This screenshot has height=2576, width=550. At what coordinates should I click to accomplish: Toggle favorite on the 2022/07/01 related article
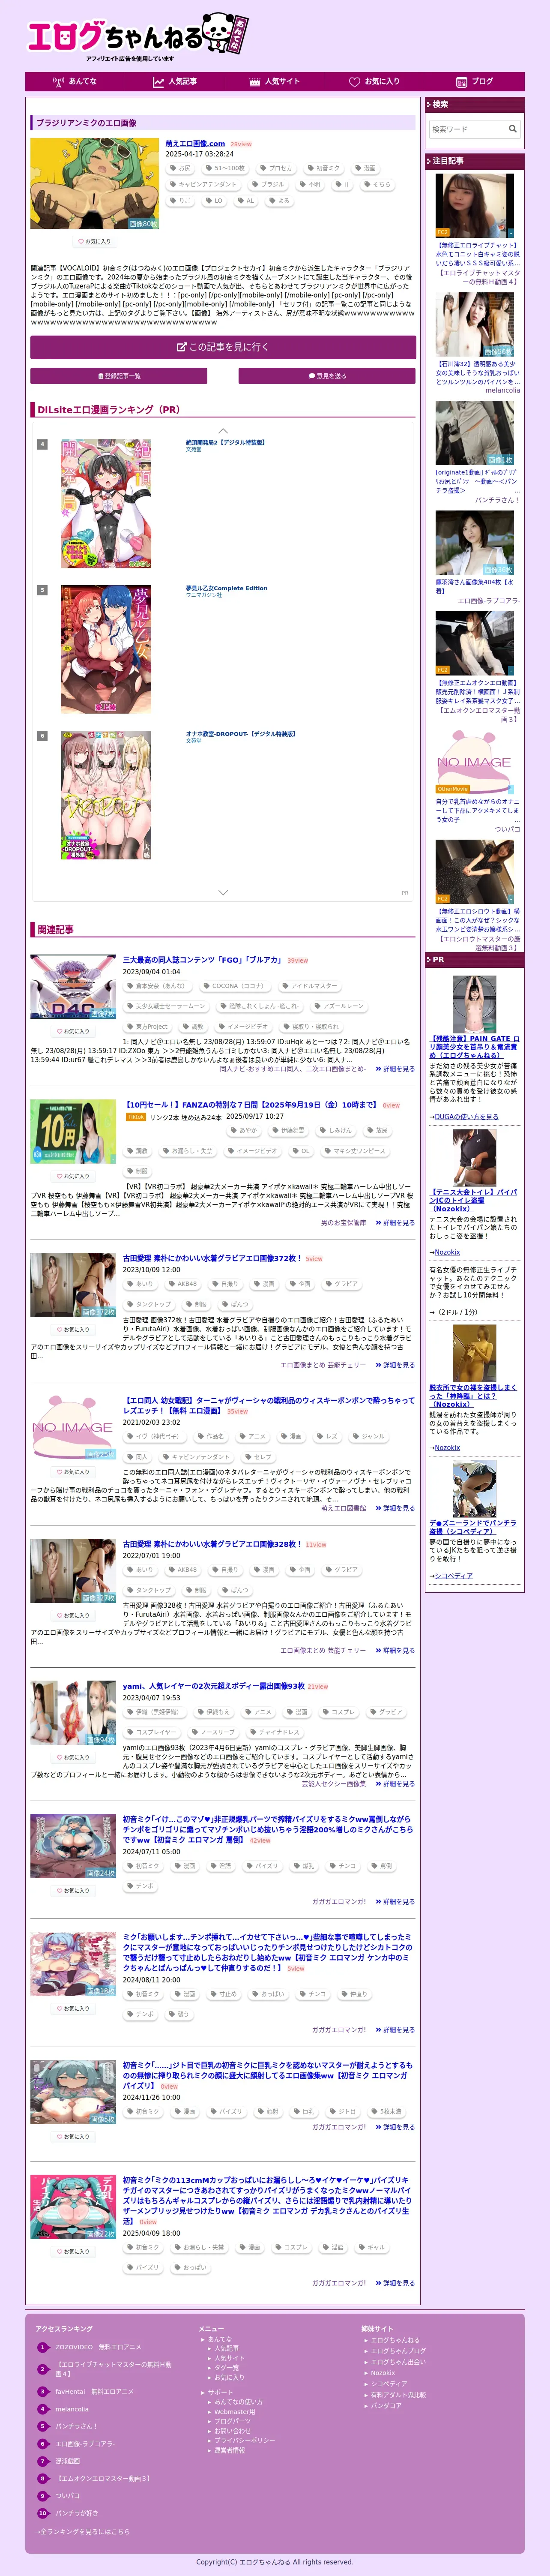point(73,1615)
